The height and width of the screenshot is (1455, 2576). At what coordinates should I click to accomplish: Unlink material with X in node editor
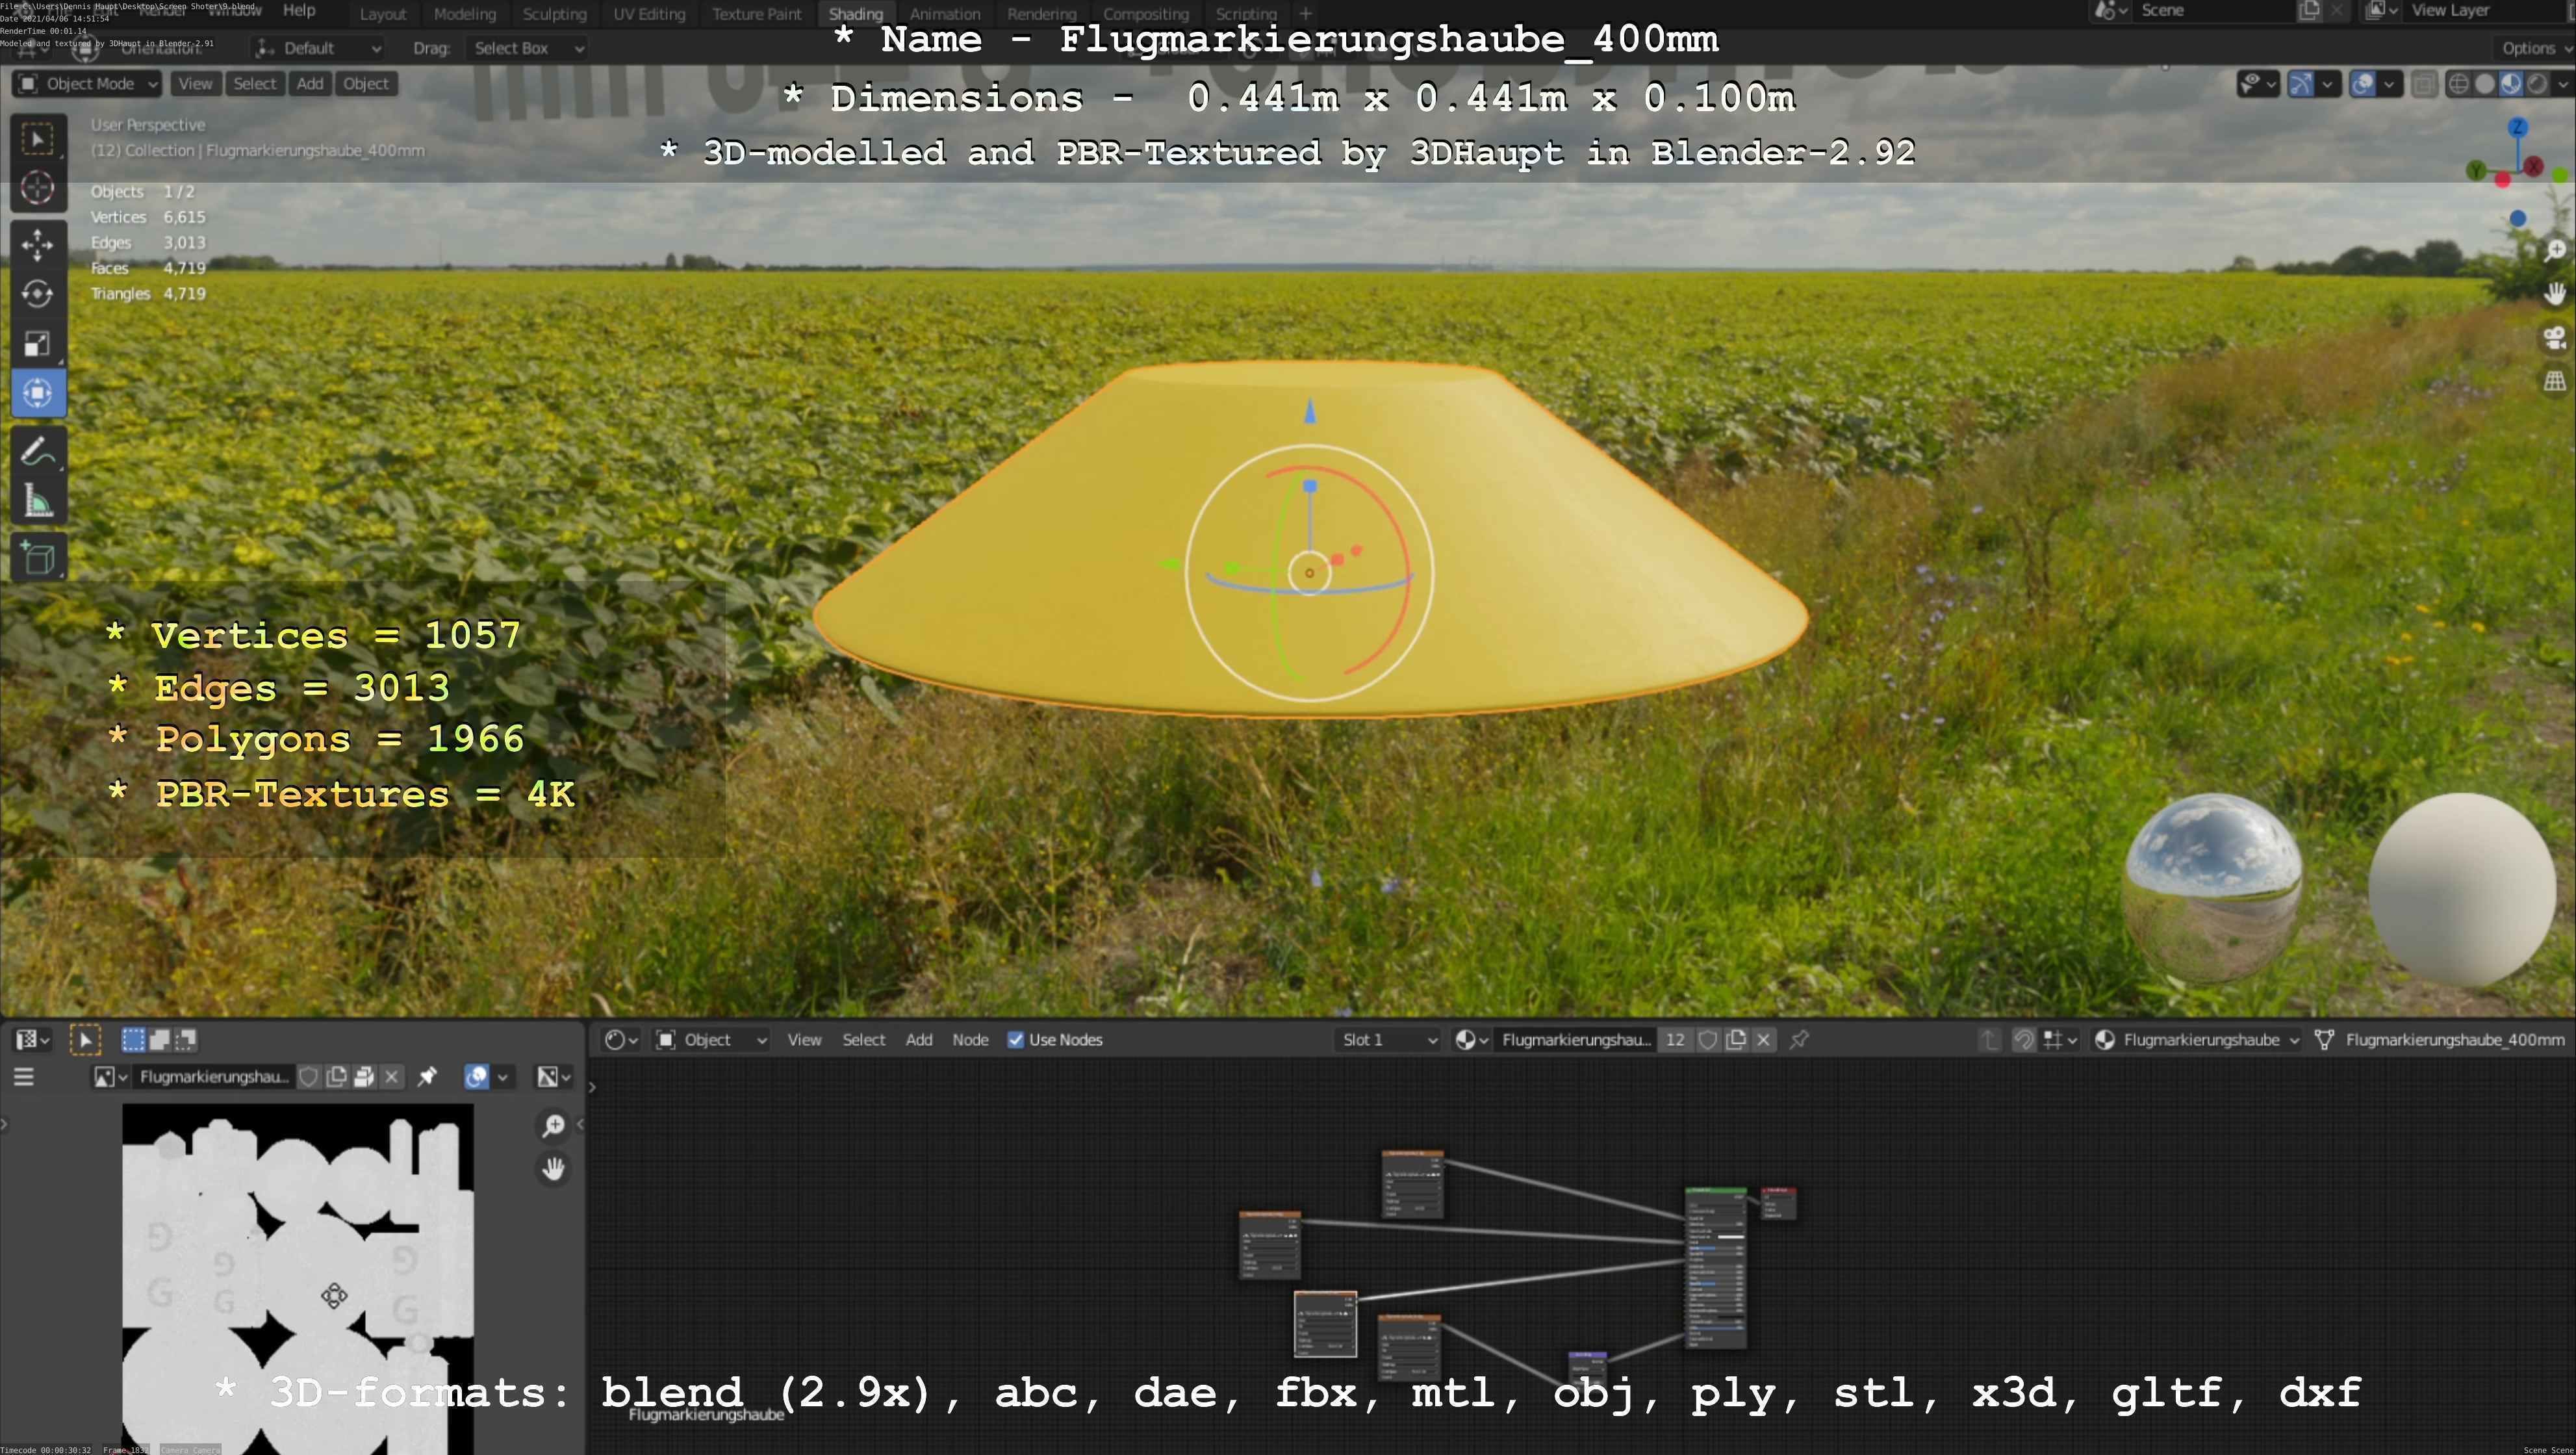[x=1764, y=1040]
